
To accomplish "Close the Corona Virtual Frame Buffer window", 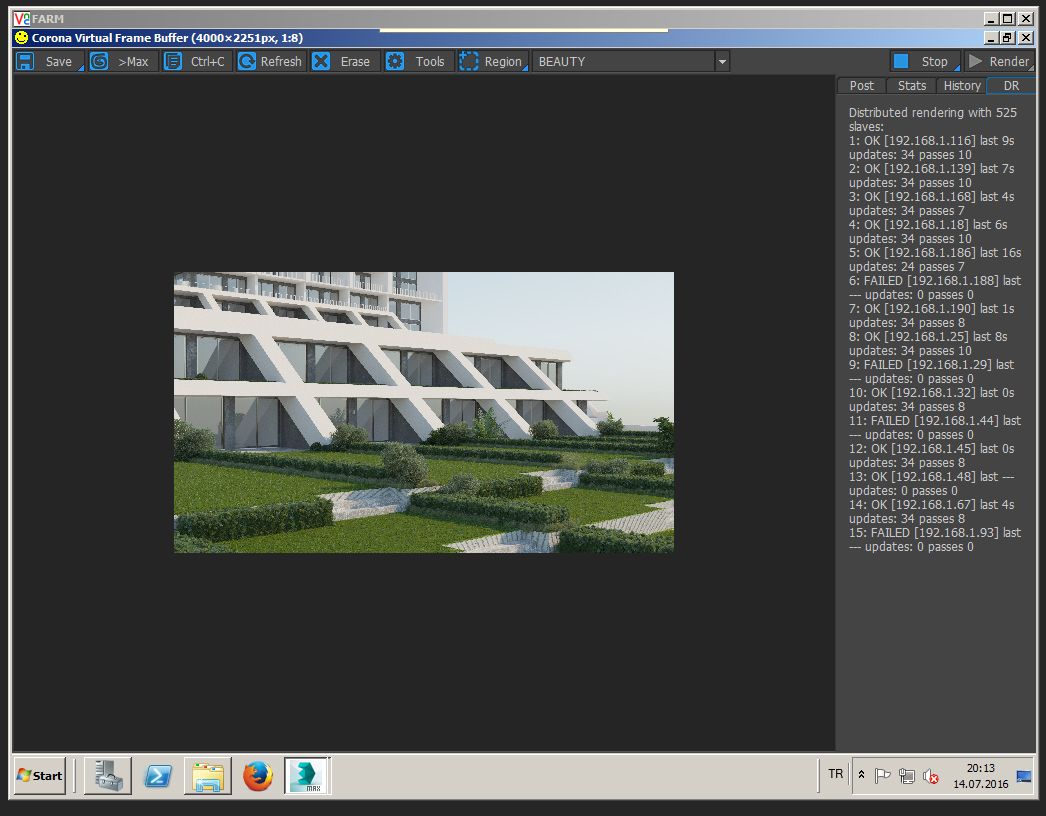I will [1026, 38].
